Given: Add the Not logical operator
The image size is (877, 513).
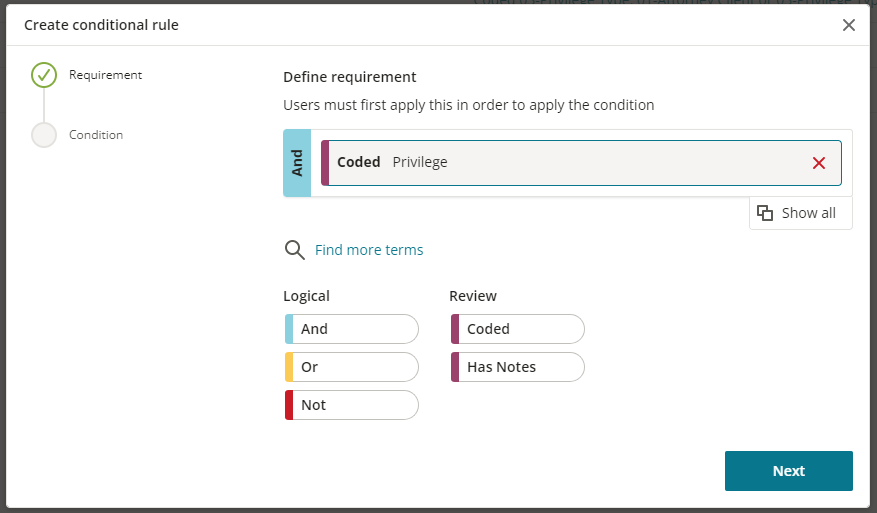Looking at the screenshot, I should [x=351, y=405].
